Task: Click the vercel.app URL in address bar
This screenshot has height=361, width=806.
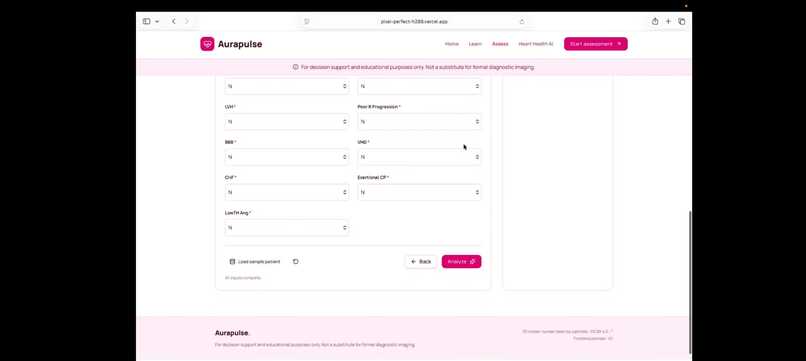Action: click(x=414, y=22)
